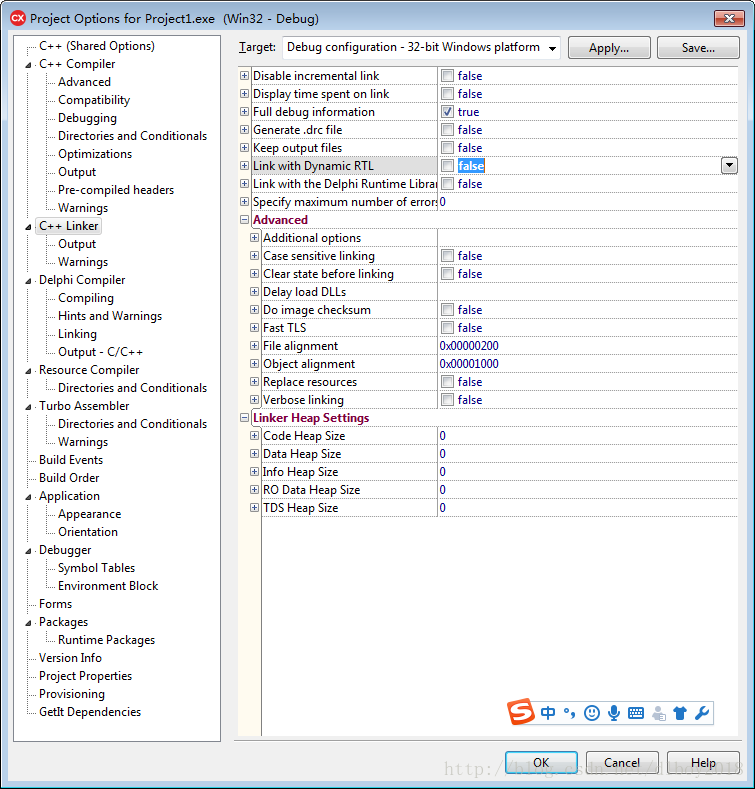The image size is (755, 789).
Task: Open the emoji smiley icon
Action: (x=592, y=713)
